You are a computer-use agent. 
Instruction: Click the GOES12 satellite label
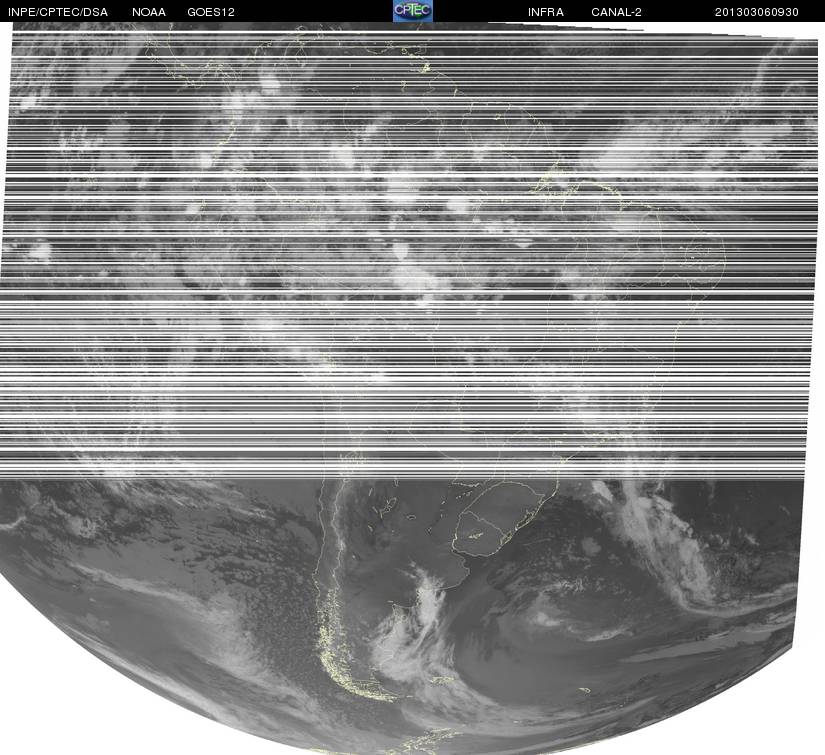pos(211,12)
